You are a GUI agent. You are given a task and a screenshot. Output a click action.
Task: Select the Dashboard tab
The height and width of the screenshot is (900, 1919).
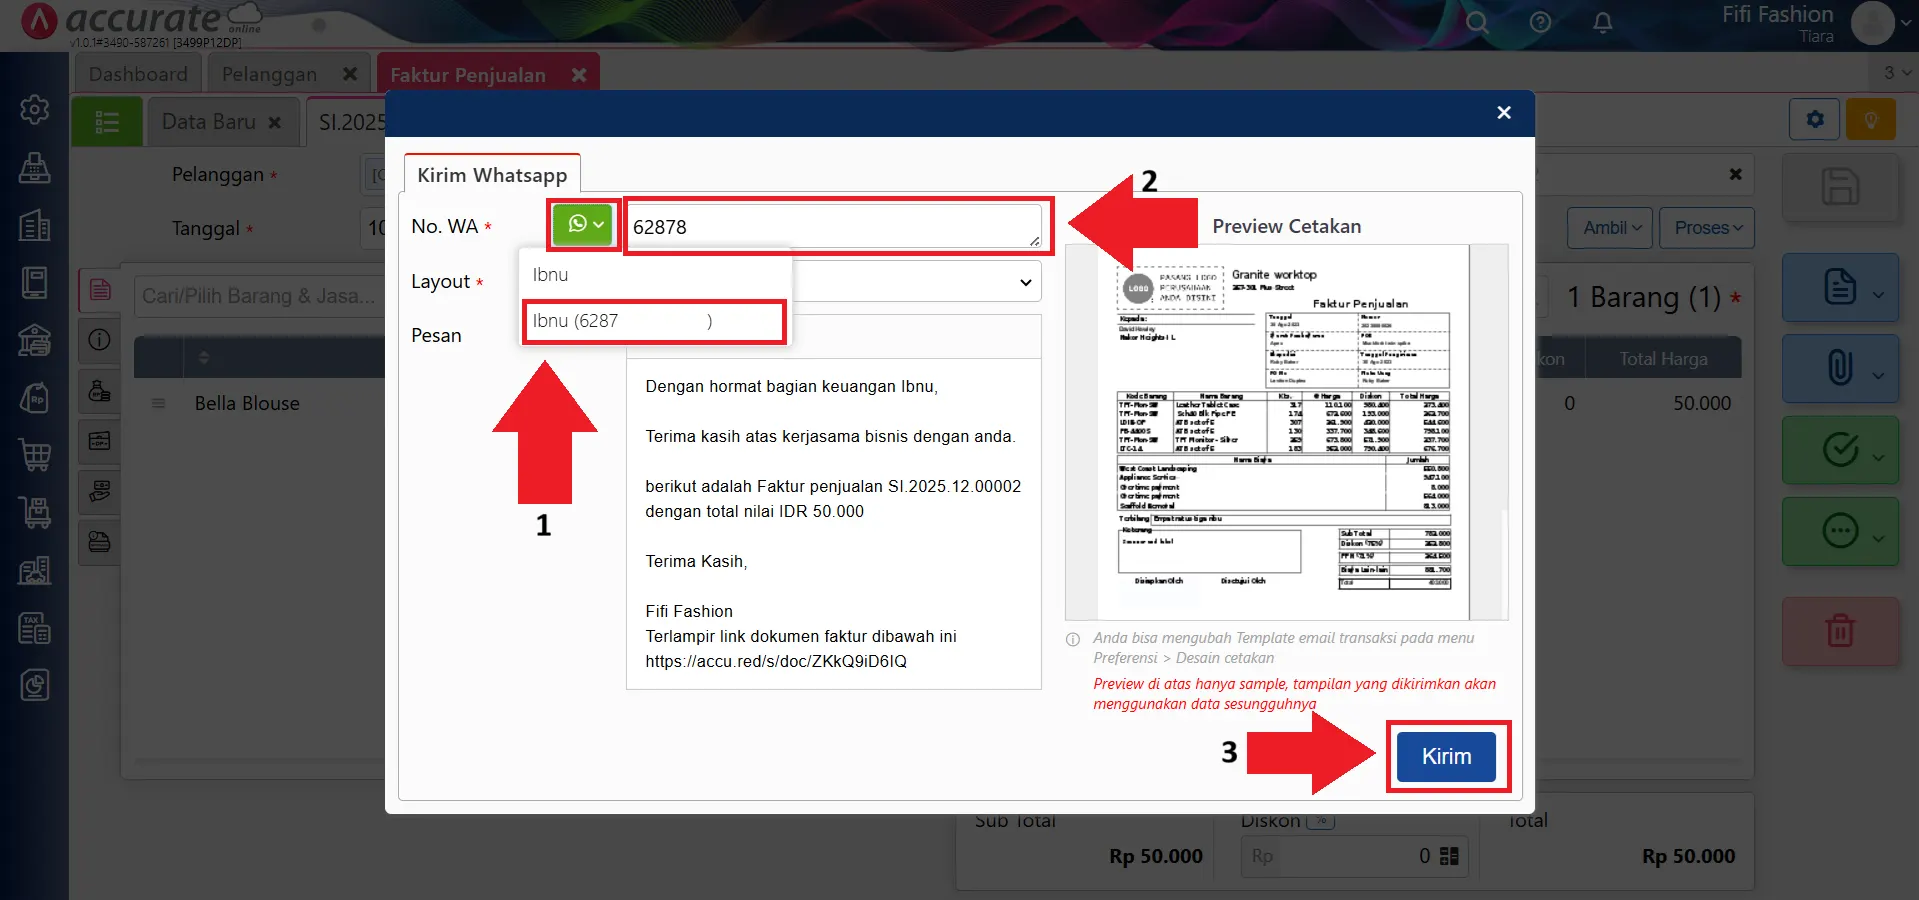[137, 73]
